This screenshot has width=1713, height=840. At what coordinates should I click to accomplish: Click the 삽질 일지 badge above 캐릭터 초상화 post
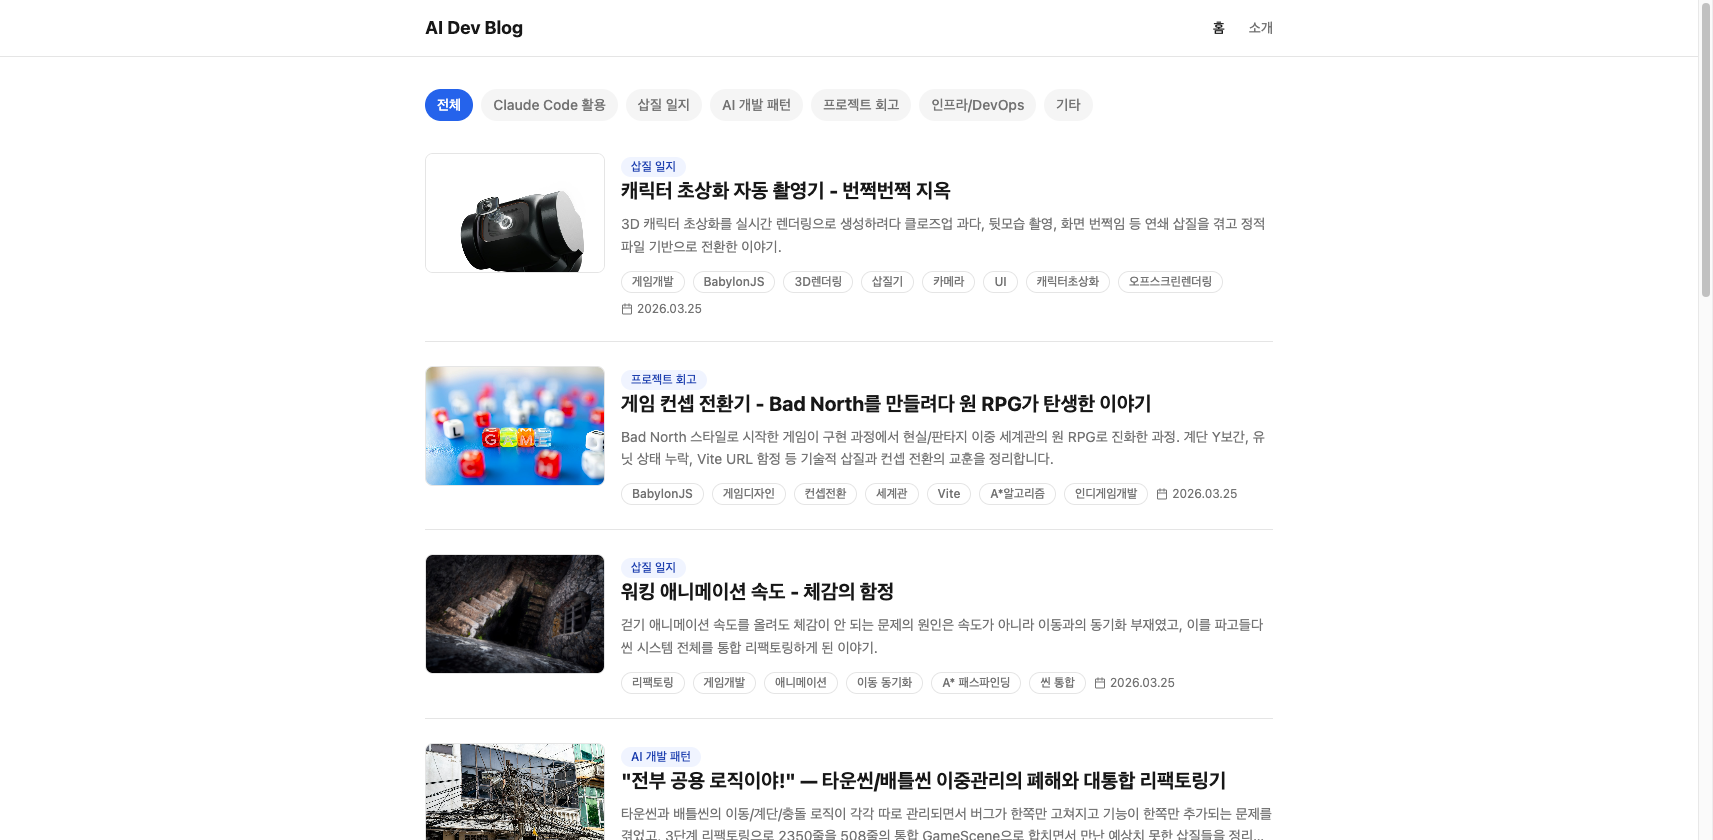[653, 166]
